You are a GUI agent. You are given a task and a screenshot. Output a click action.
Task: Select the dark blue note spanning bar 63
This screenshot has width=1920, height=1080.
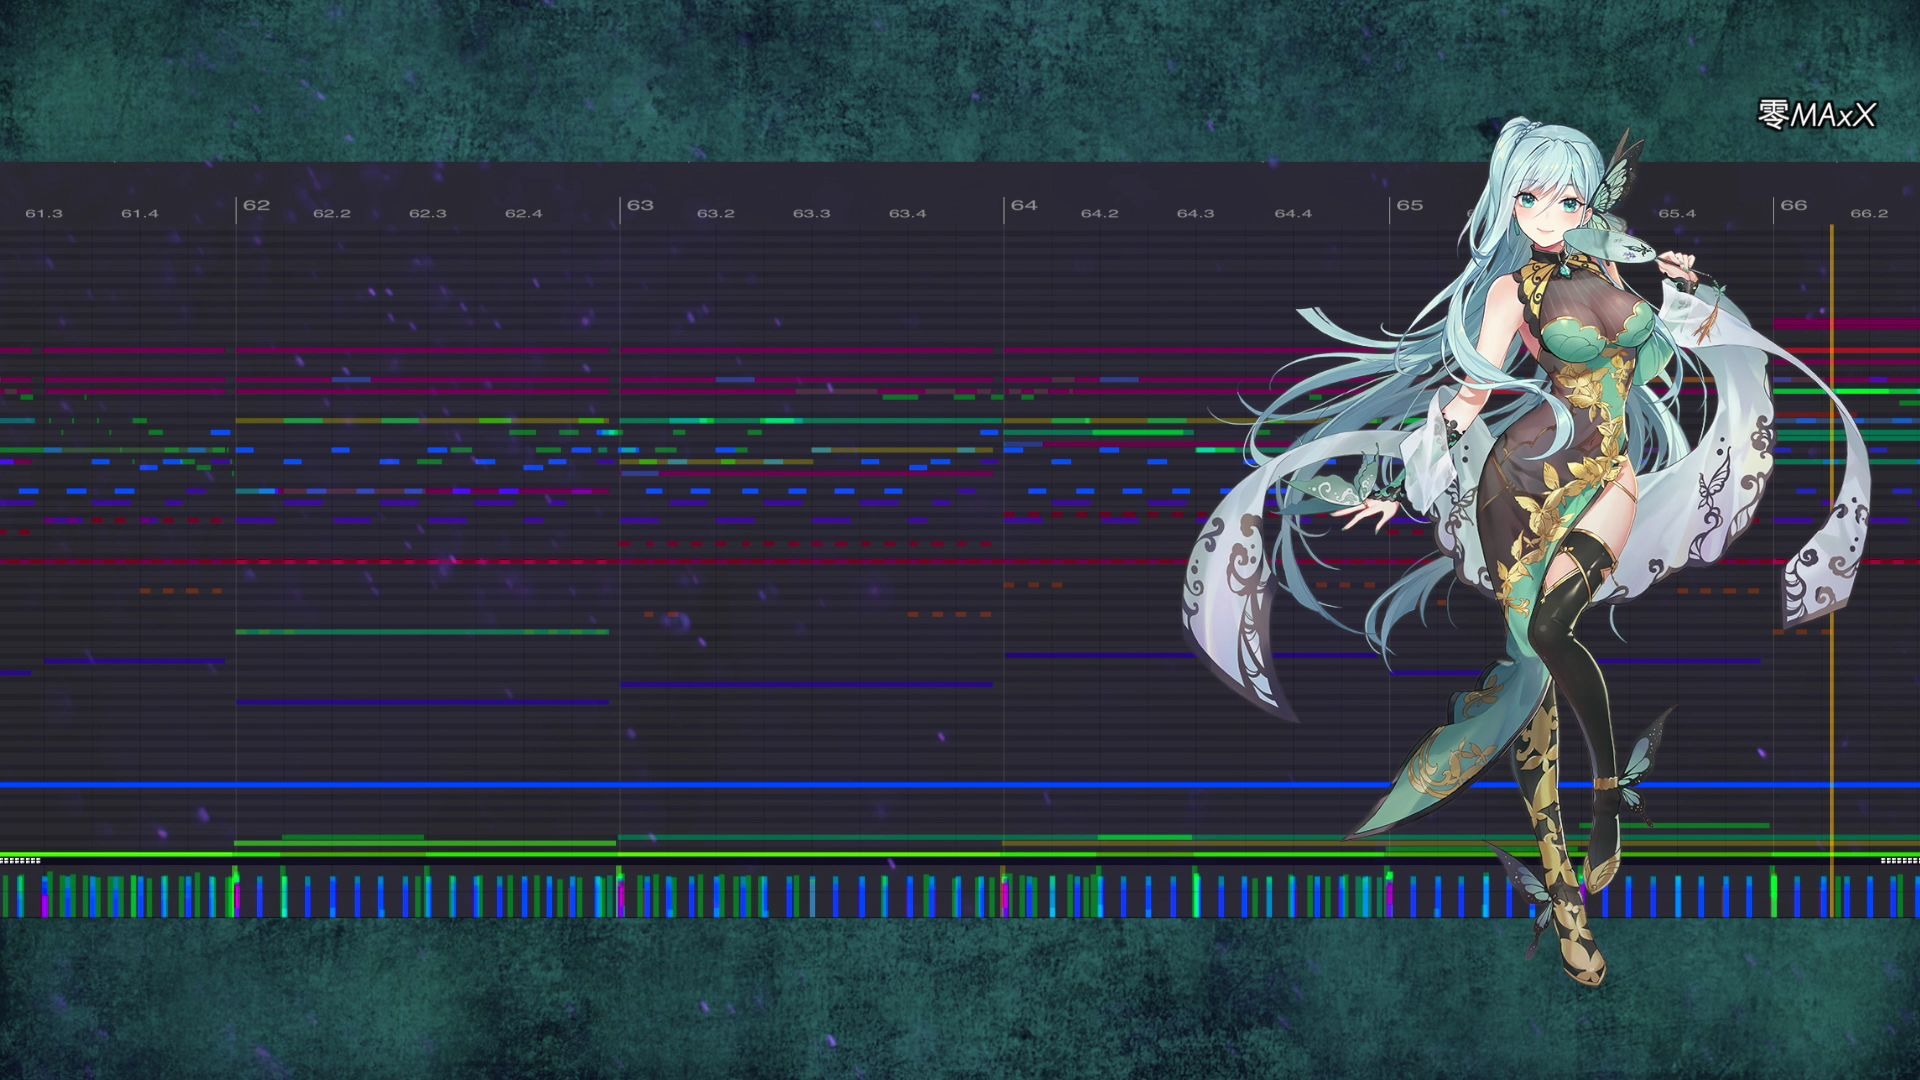coord(806,685)
